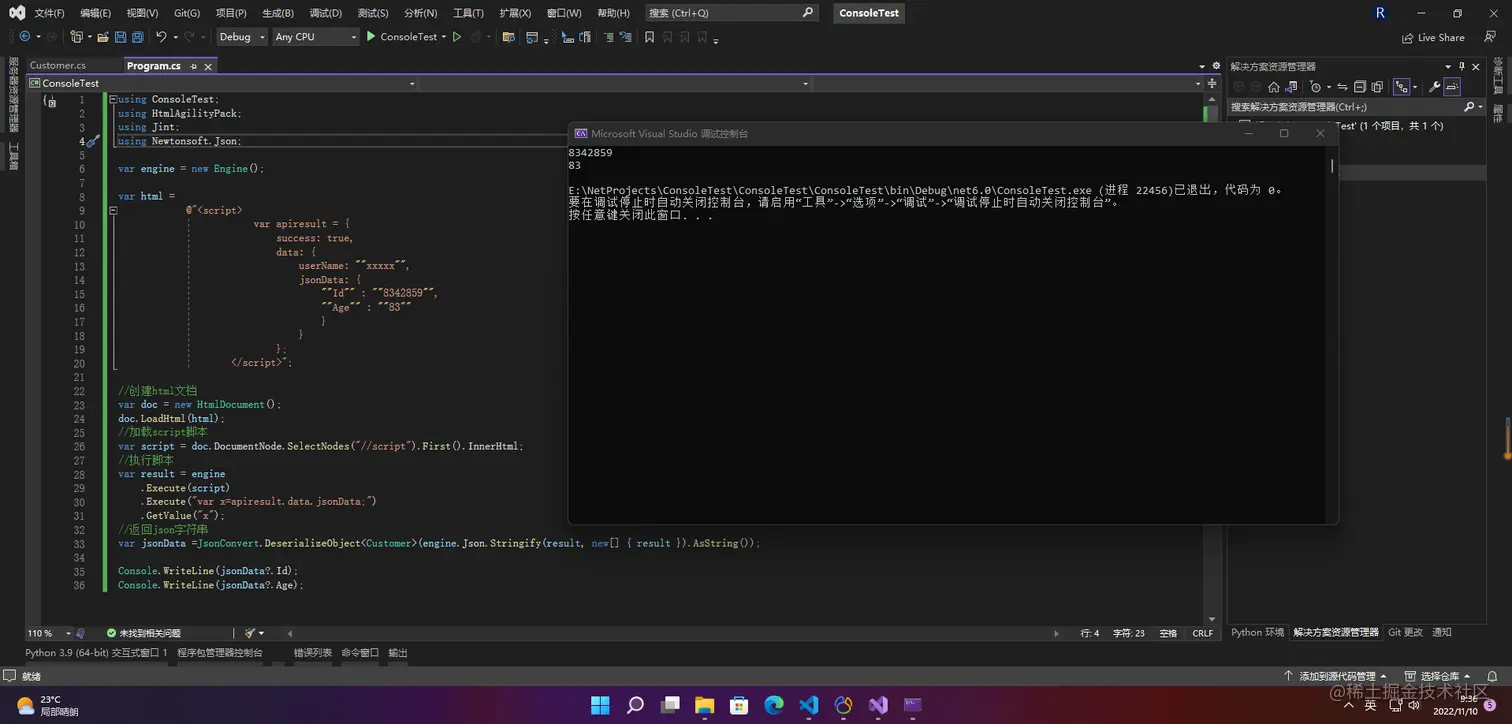Click the Pending Changes Filter clock icon

[x=1315, y=87]
